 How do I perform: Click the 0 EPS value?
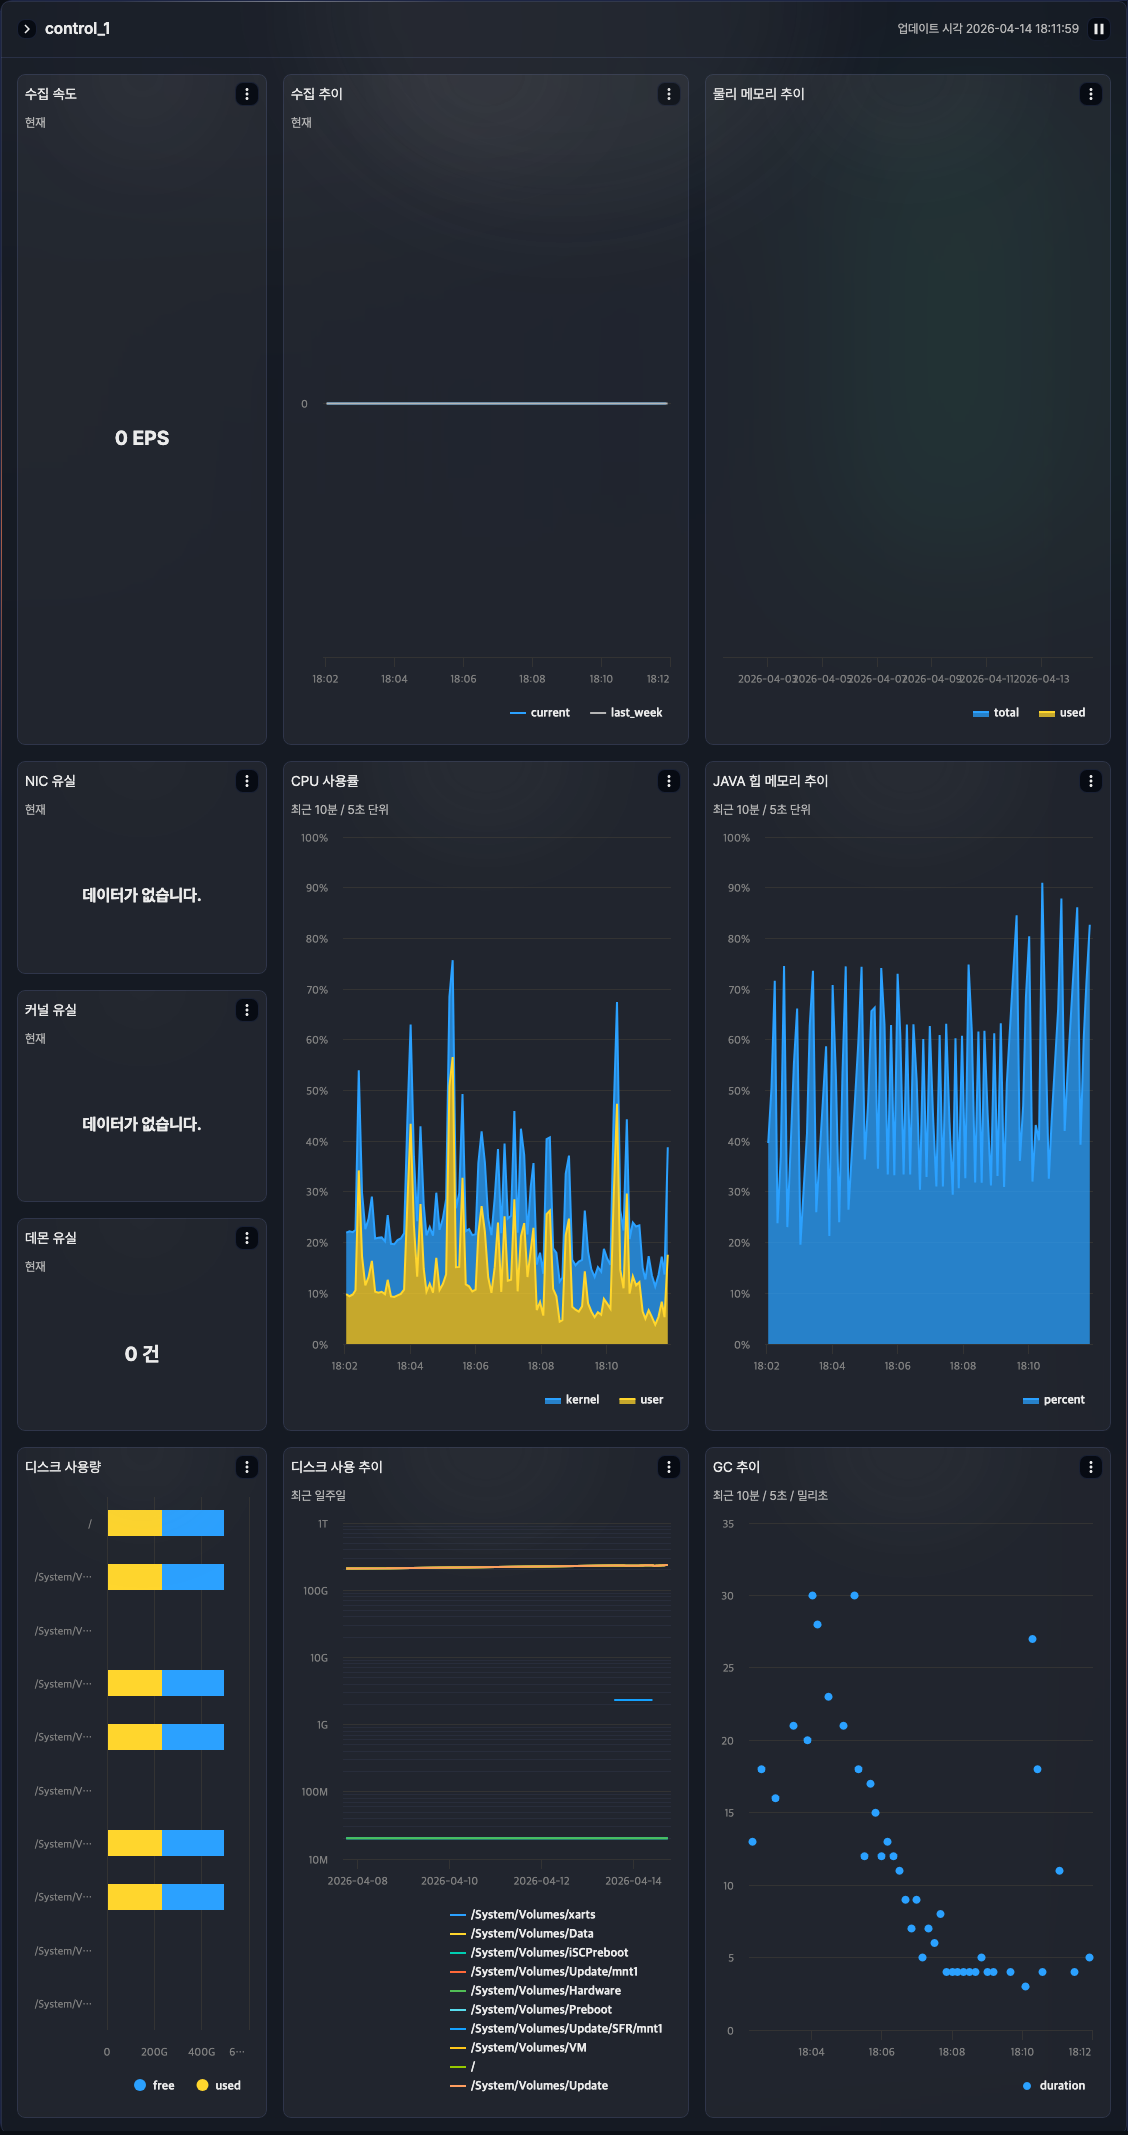point(142,438)
